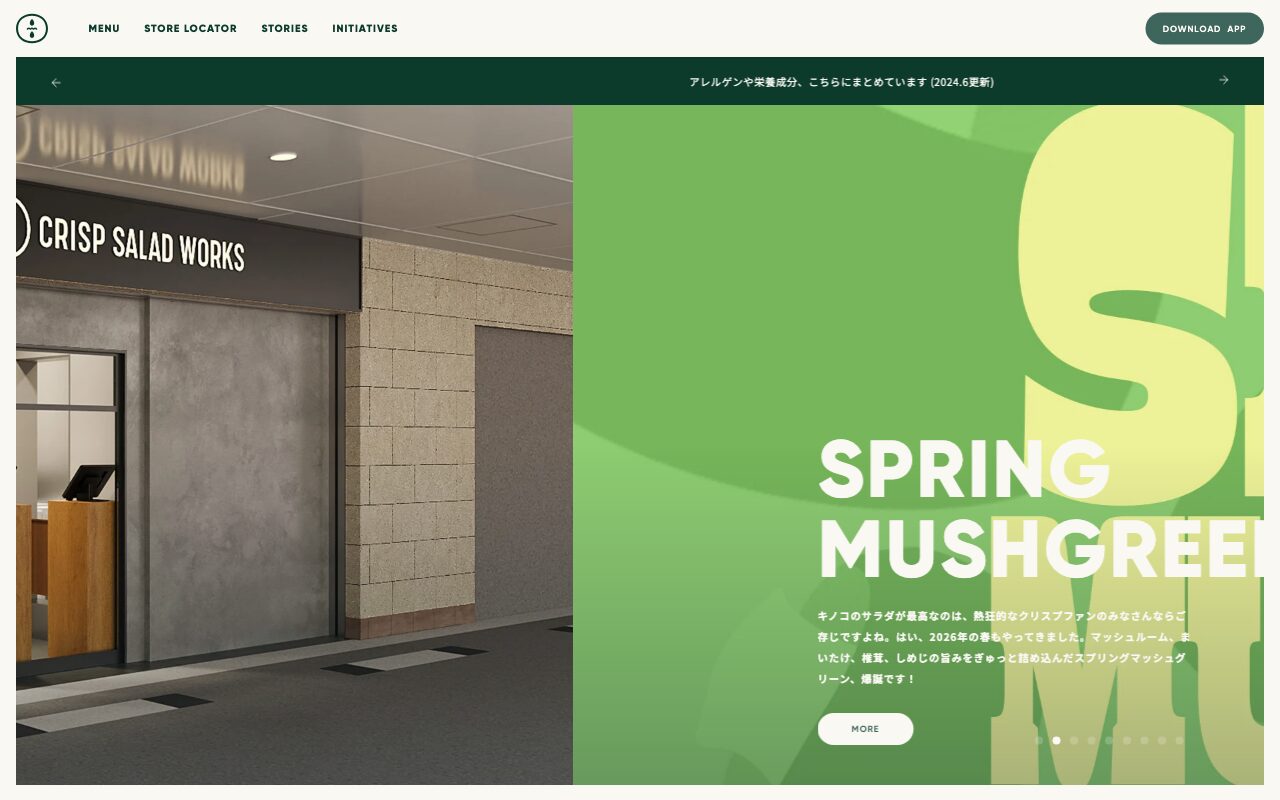The image size is (1280, 800).
Task: Open the allergen and nutrition announcement text
Action: pyautogui.click(x=841, y=82)
